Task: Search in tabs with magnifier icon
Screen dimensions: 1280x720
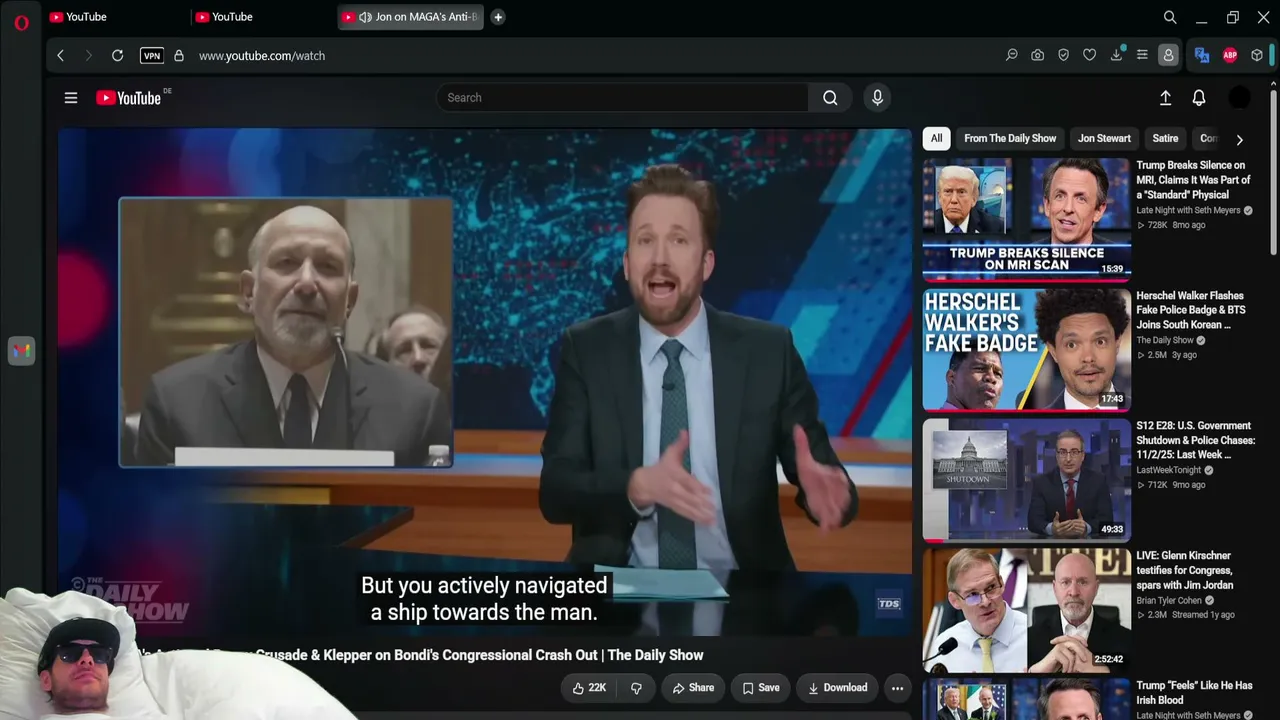Action: click(1170, 17)
